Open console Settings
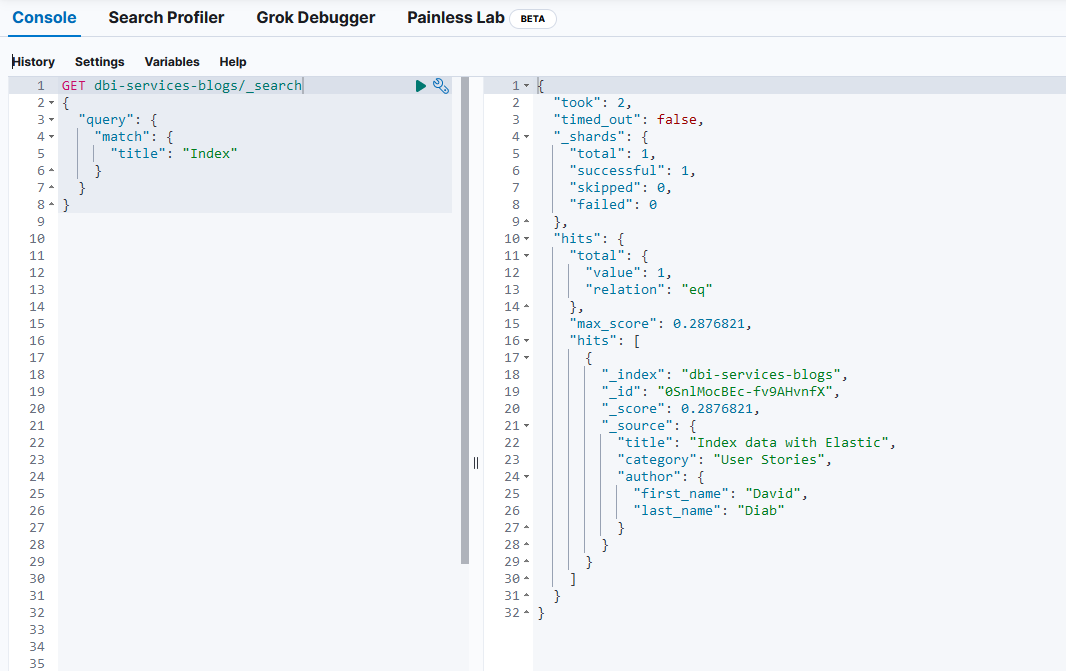 99,62
